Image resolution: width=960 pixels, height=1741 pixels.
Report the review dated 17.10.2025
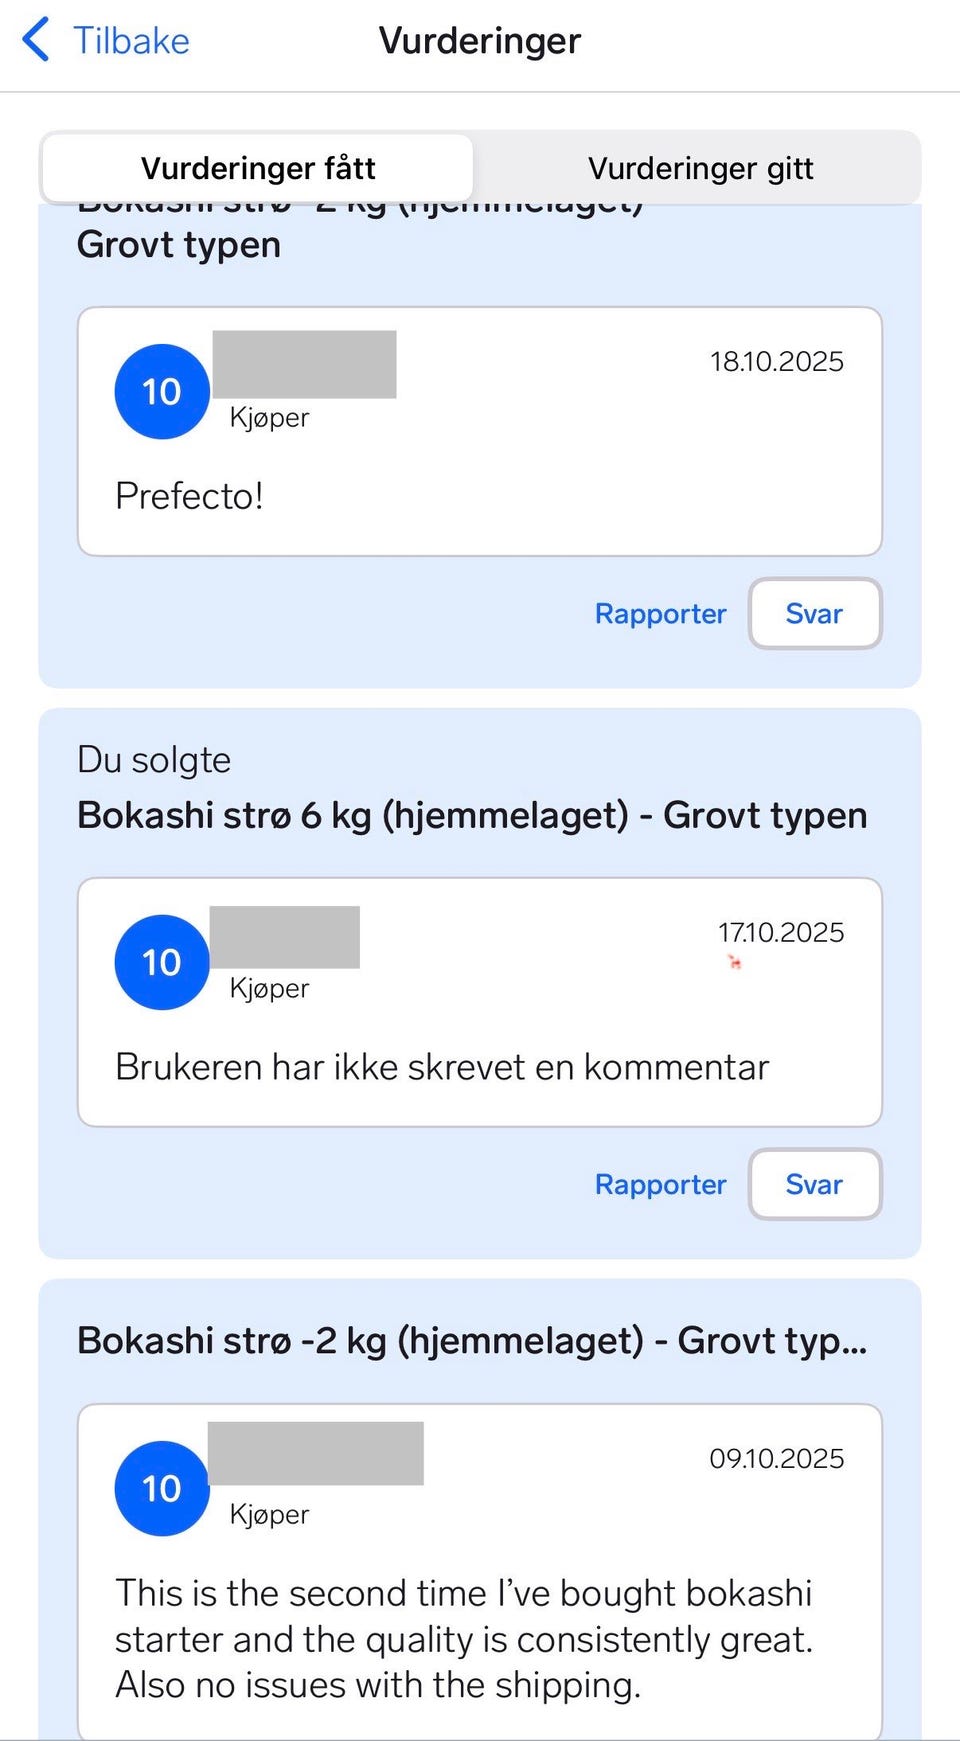coord(660,1184)
